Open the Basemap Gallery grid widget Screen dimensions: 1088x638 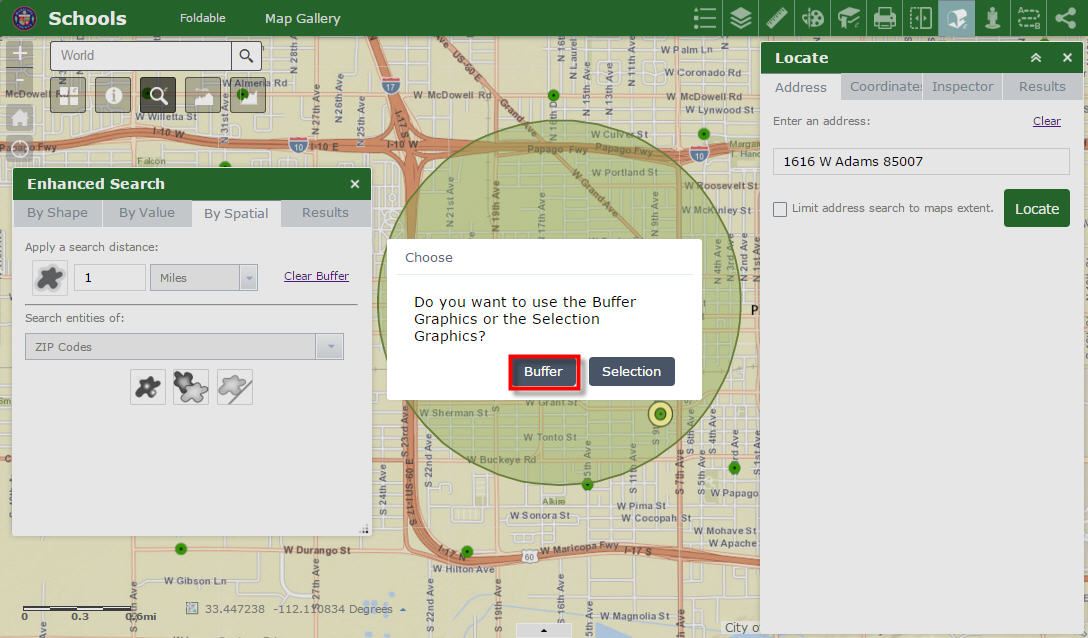pyautogui.click(x=68, y=95)
